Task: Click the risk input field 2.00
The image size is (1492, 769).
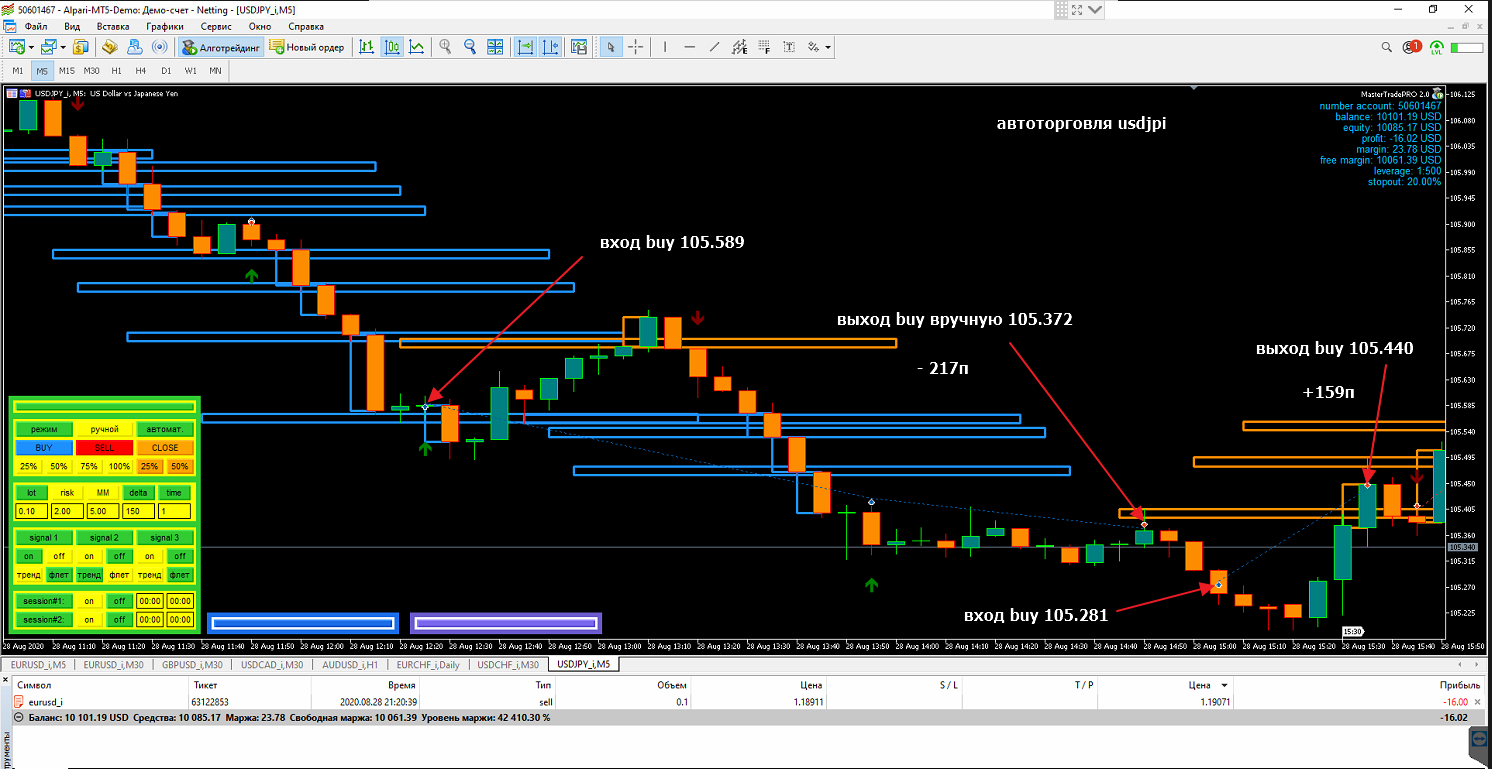Action: click(x=65, y=512)
